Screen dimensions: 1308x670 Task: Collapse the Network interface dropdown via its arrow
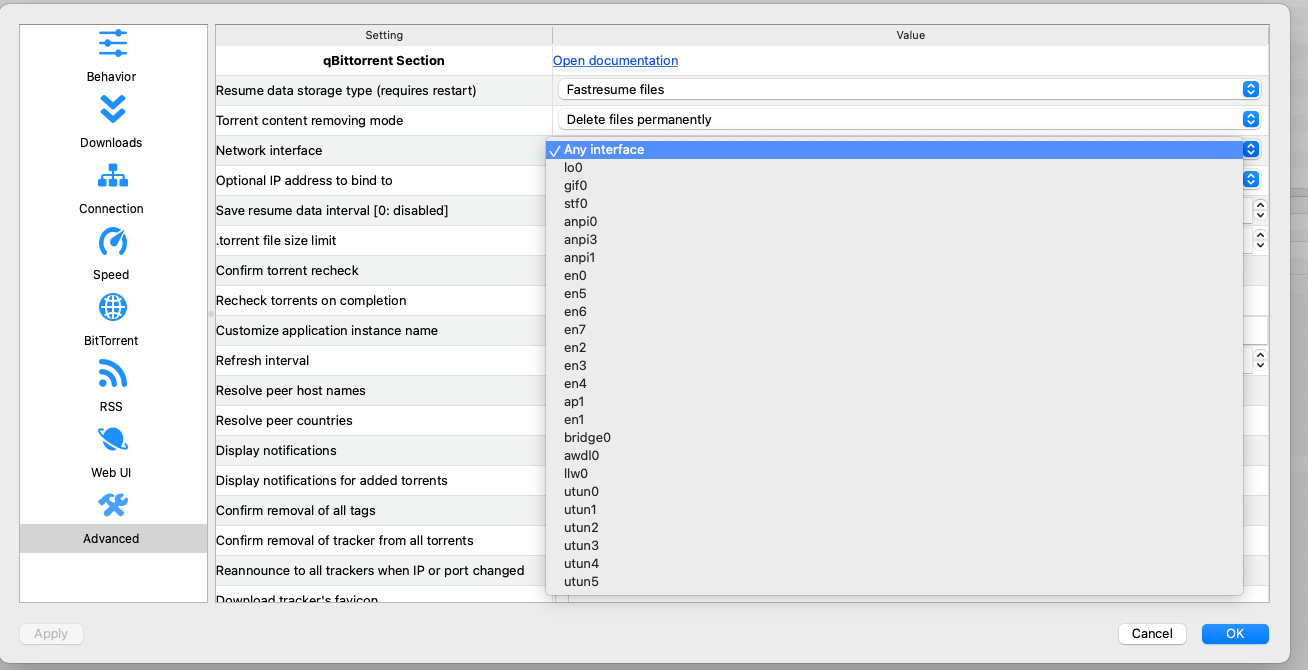[x=1250, y=149]
